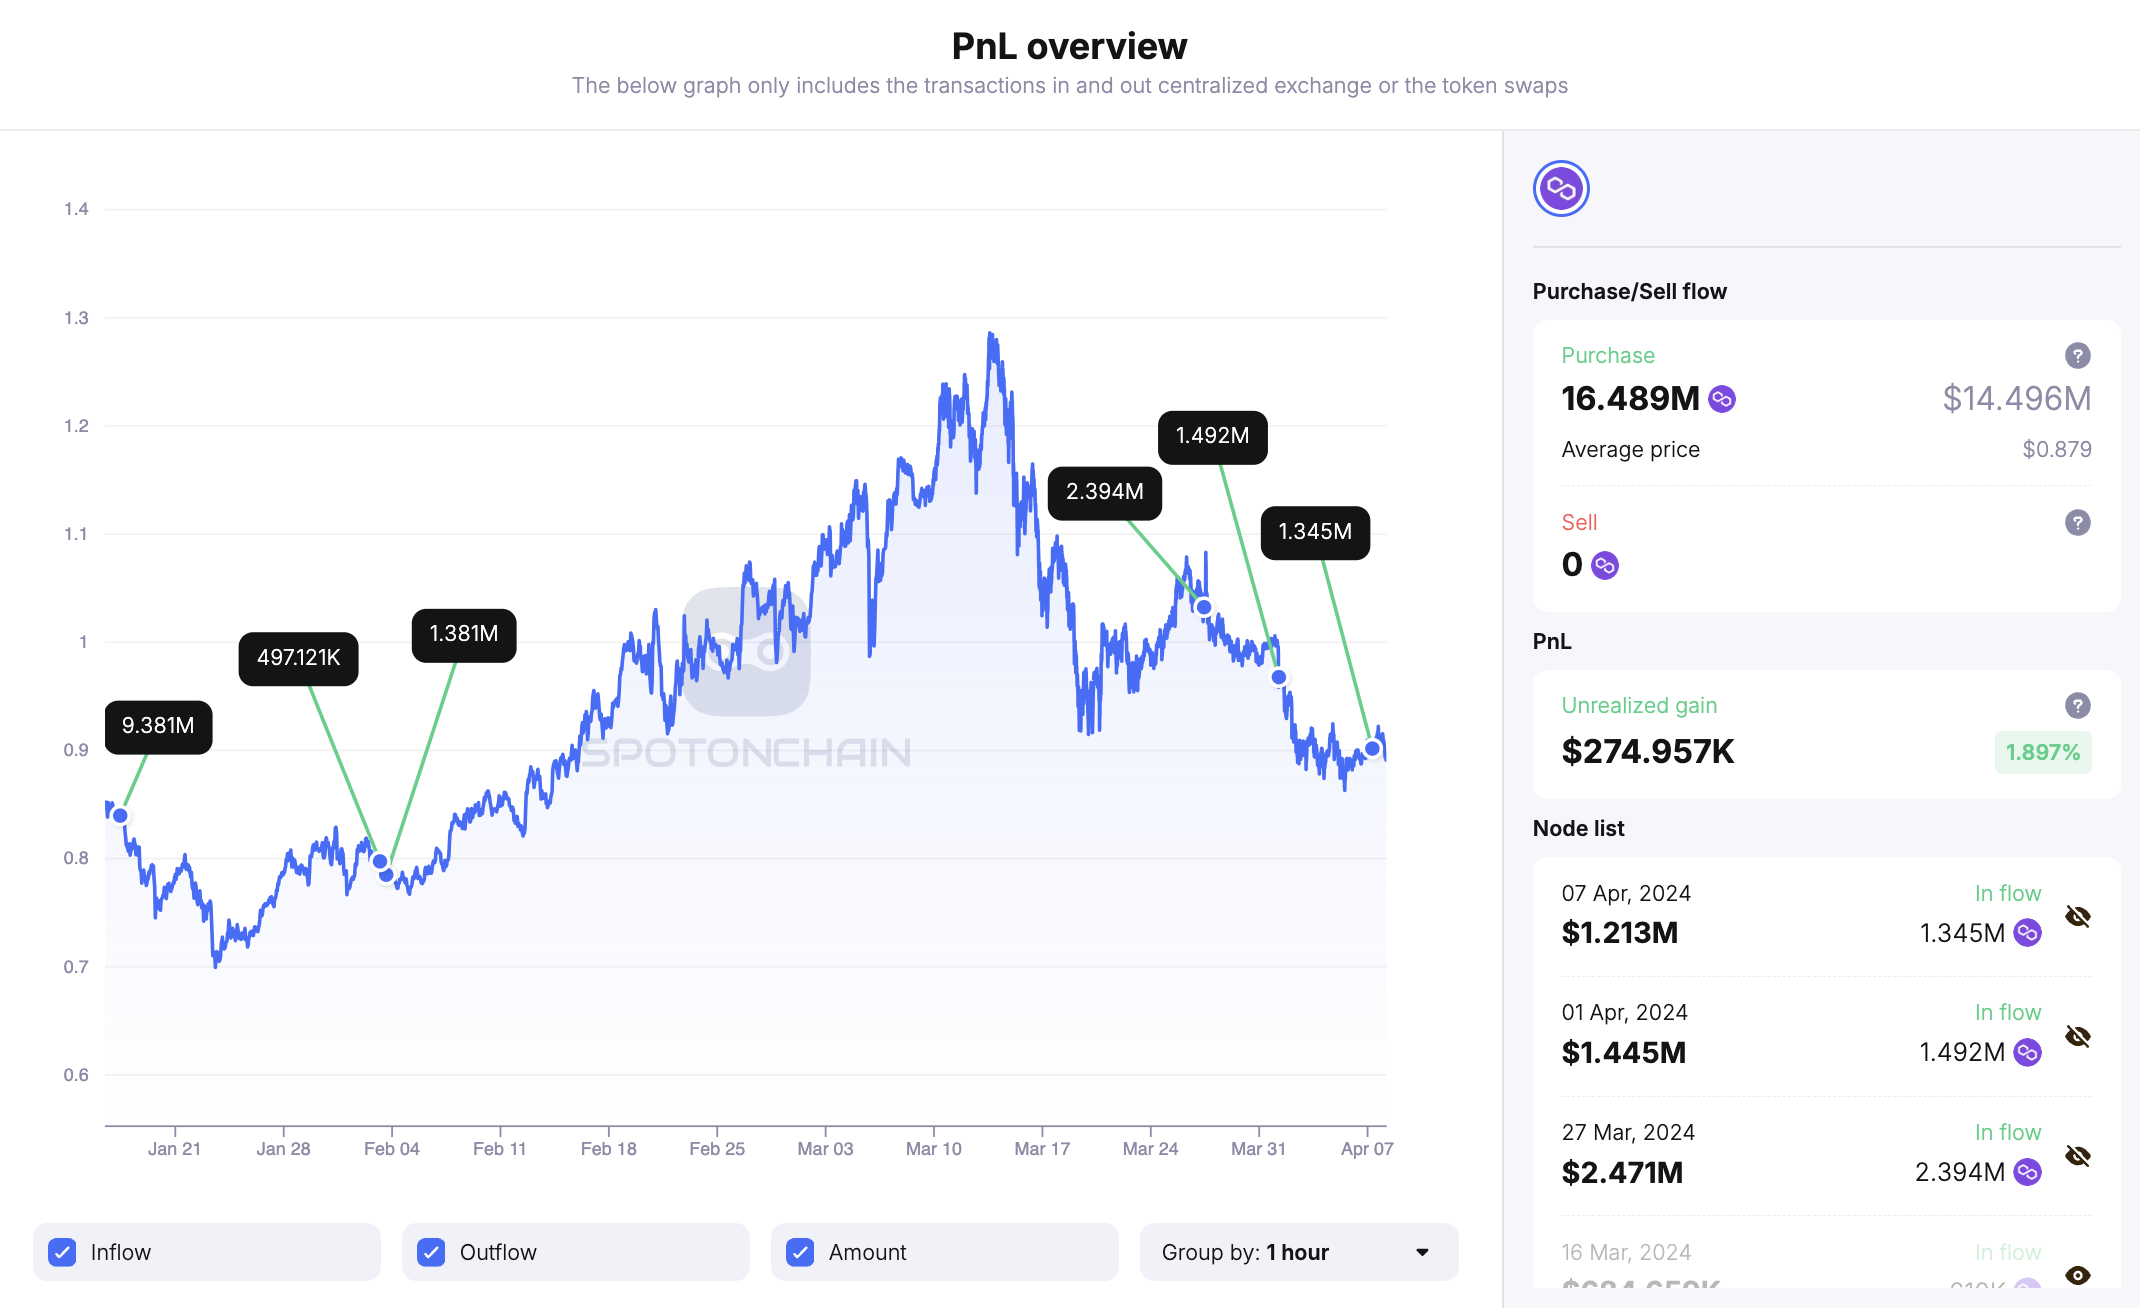
Task: Toggle the Amount checkbox off
Action: (x=800, y=1251)
